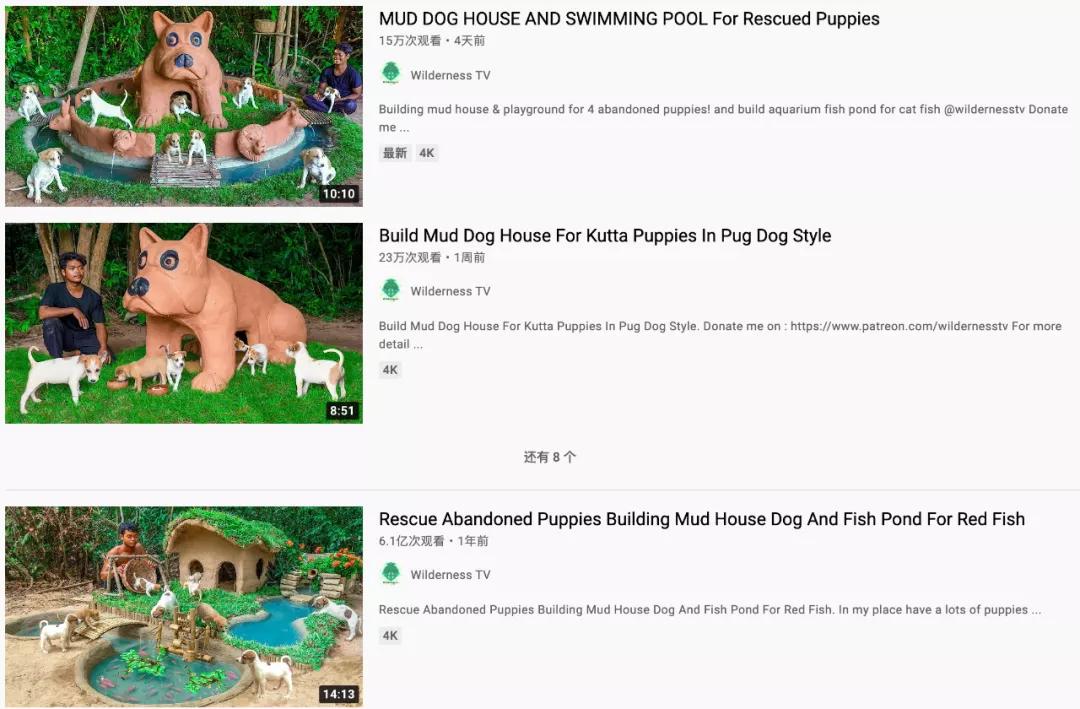Viewport: 1080px width, 709px height.
Task: Click the 4K badge on pug style video
Action: [x=390, y=370]
